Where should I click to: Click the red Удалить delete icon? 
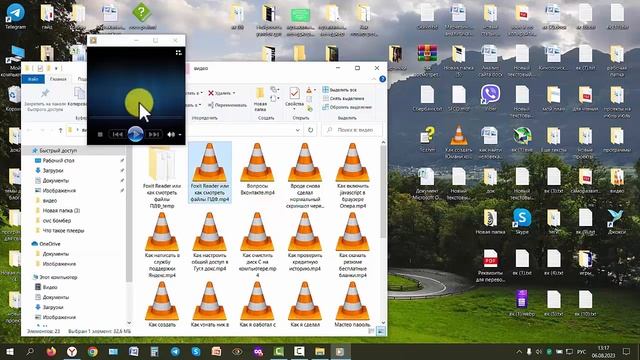click(211, 93)
